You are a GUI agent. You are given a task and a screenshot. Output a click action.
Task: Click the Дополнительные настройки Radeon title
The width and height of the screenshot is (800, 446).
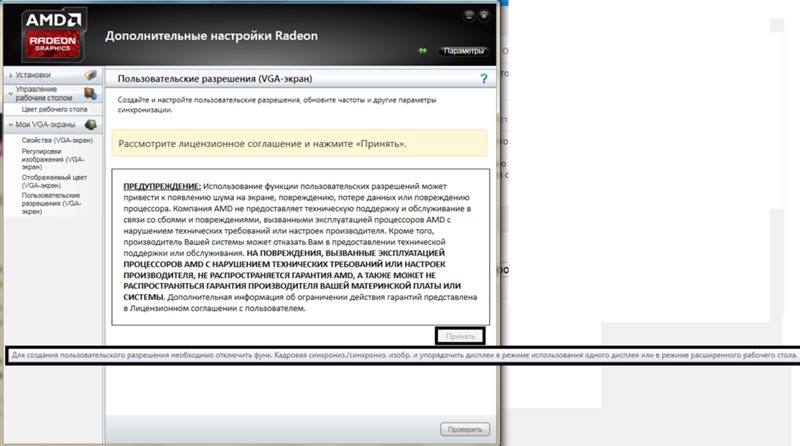point(211,36)
